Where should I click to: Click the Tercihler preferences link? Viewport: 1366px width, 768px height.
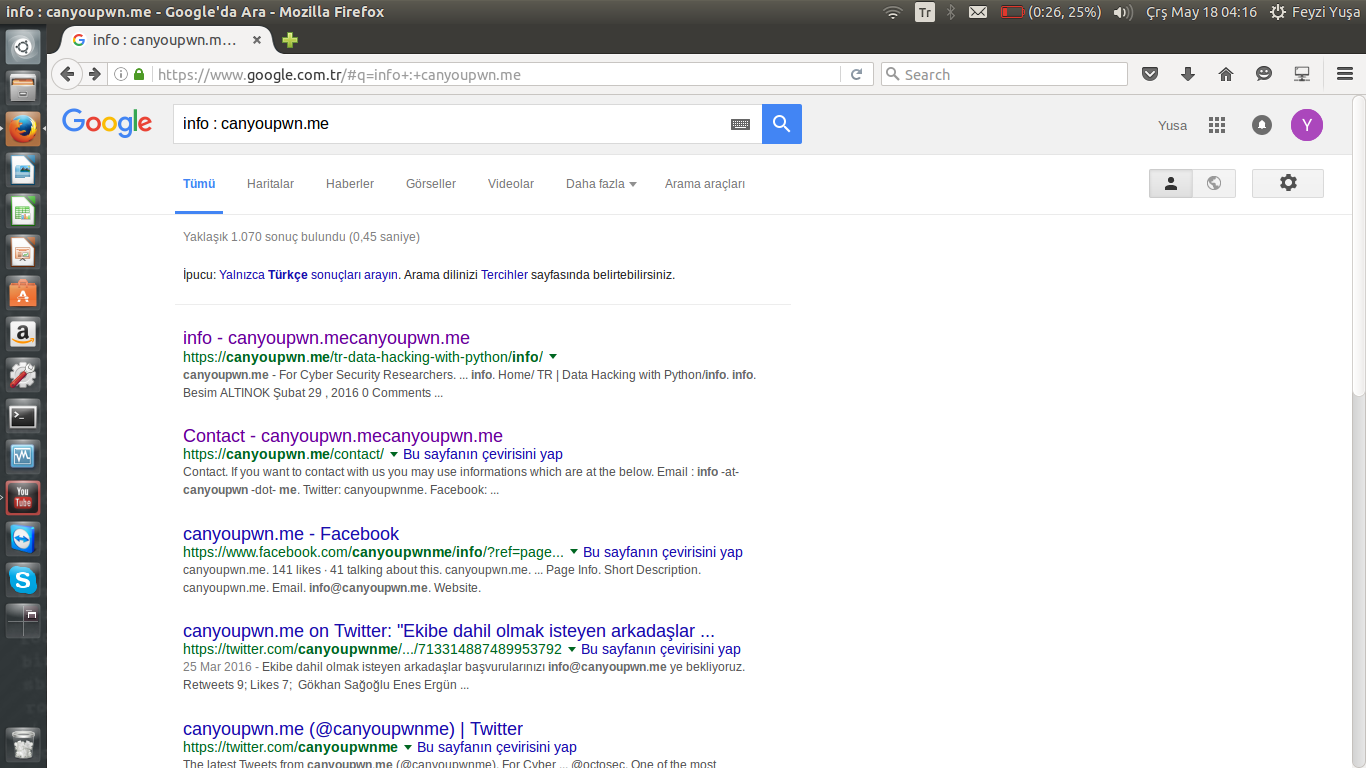pyautogui.click(x=504, y=275)
